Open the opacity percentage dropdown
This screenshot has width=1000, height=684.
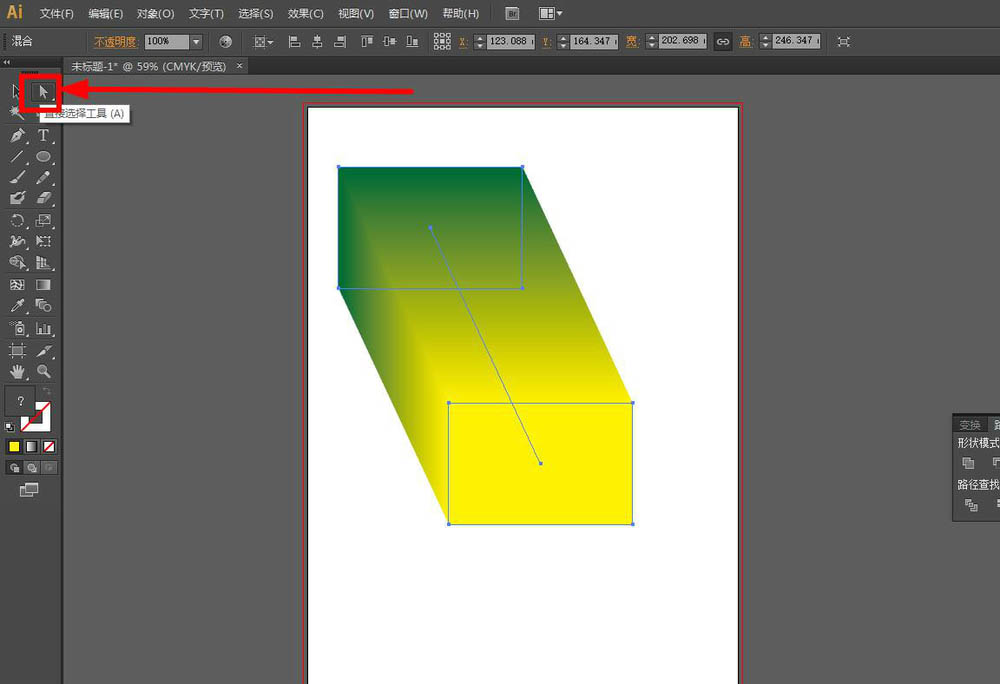[x=196, y=41]
